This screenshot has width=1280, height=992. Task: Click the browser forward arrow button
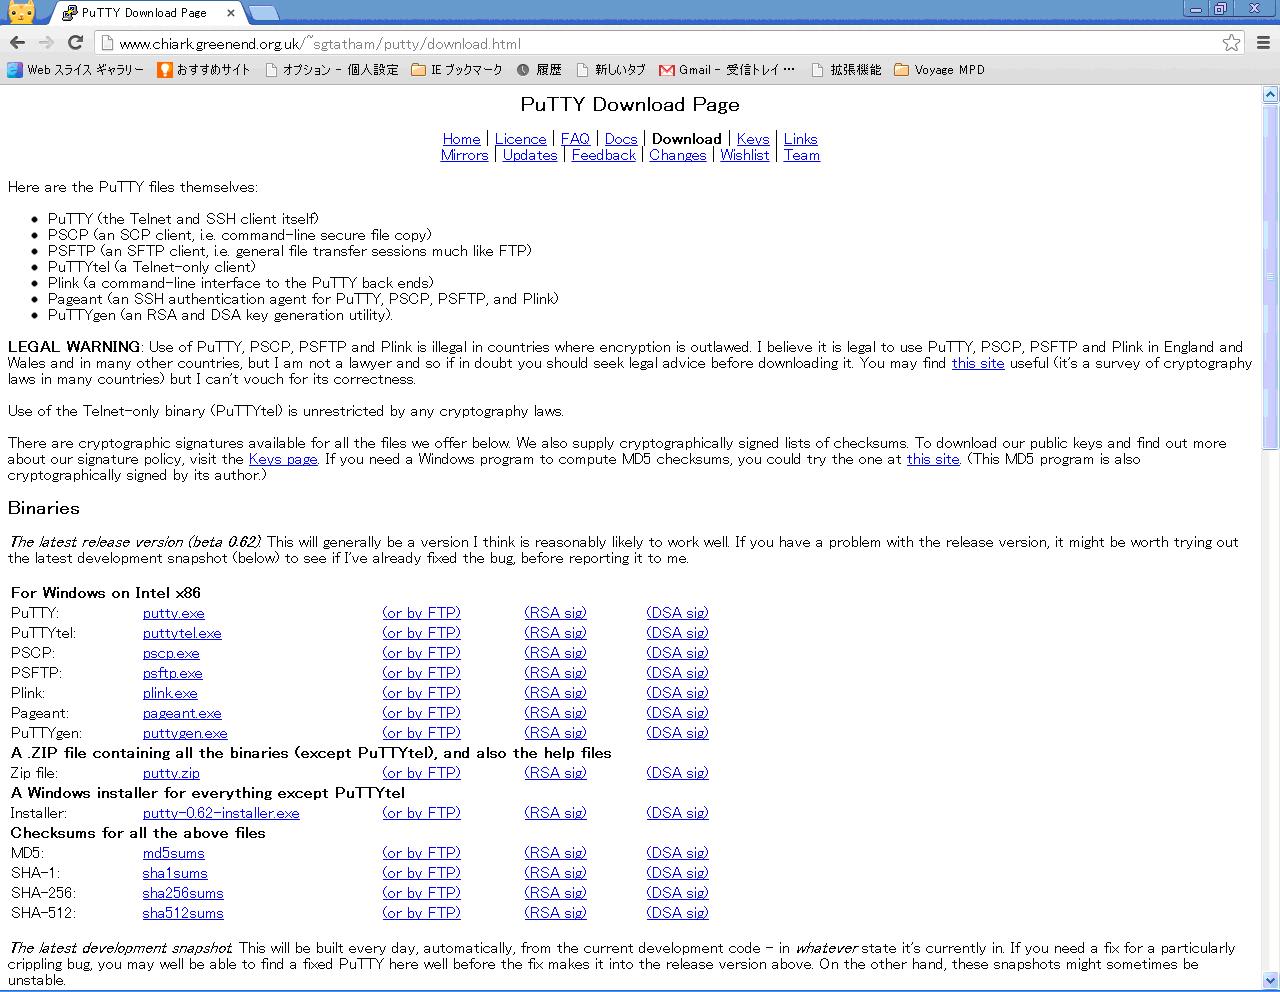tap(46, 42)
